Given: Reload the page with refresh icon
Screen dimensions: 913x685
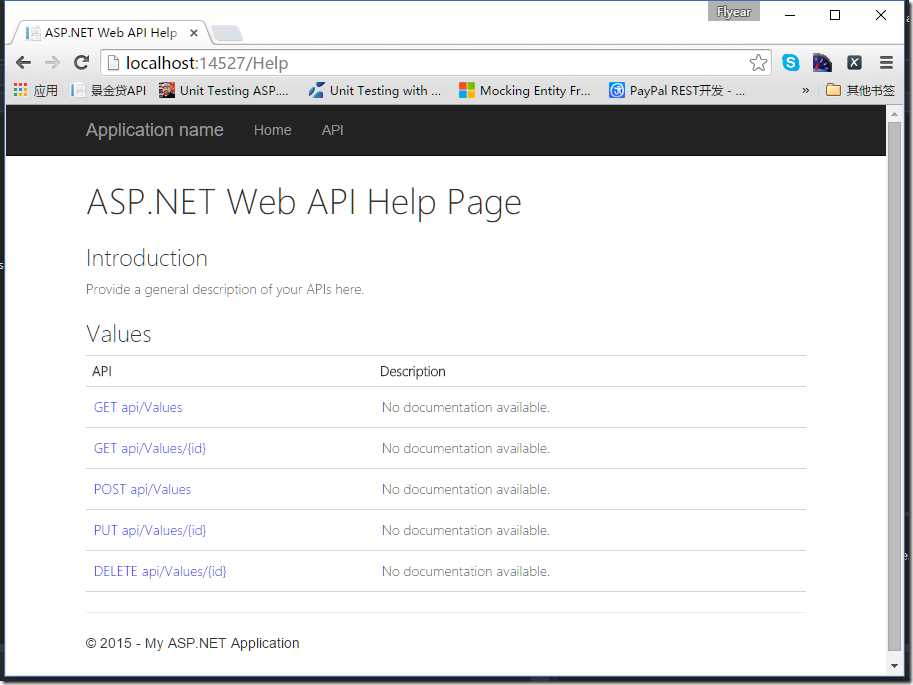Looking at the screenshot, I should coord(81,62).
